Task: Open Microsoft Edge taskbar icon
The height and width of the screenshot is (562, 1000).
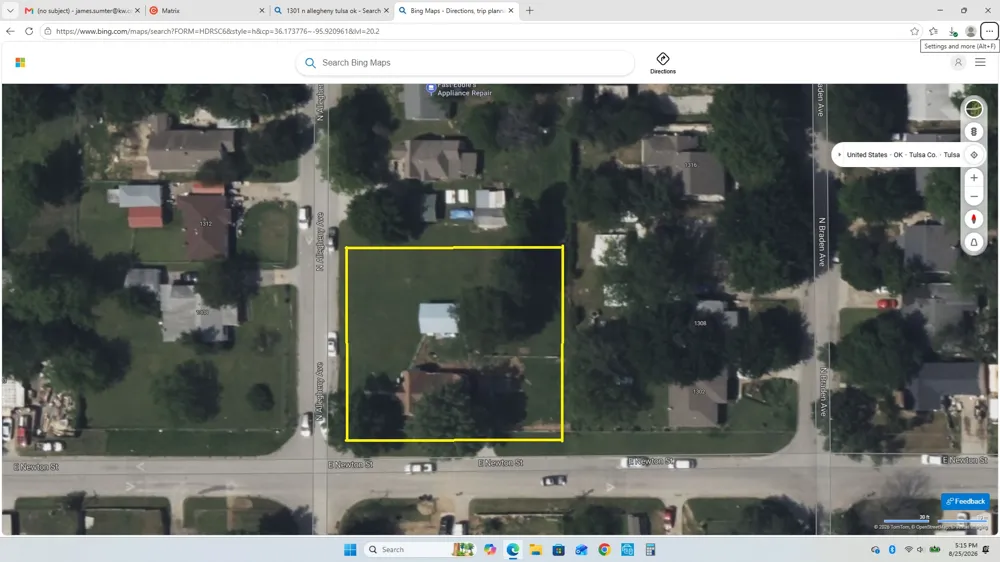Action: tap(513, 549)
